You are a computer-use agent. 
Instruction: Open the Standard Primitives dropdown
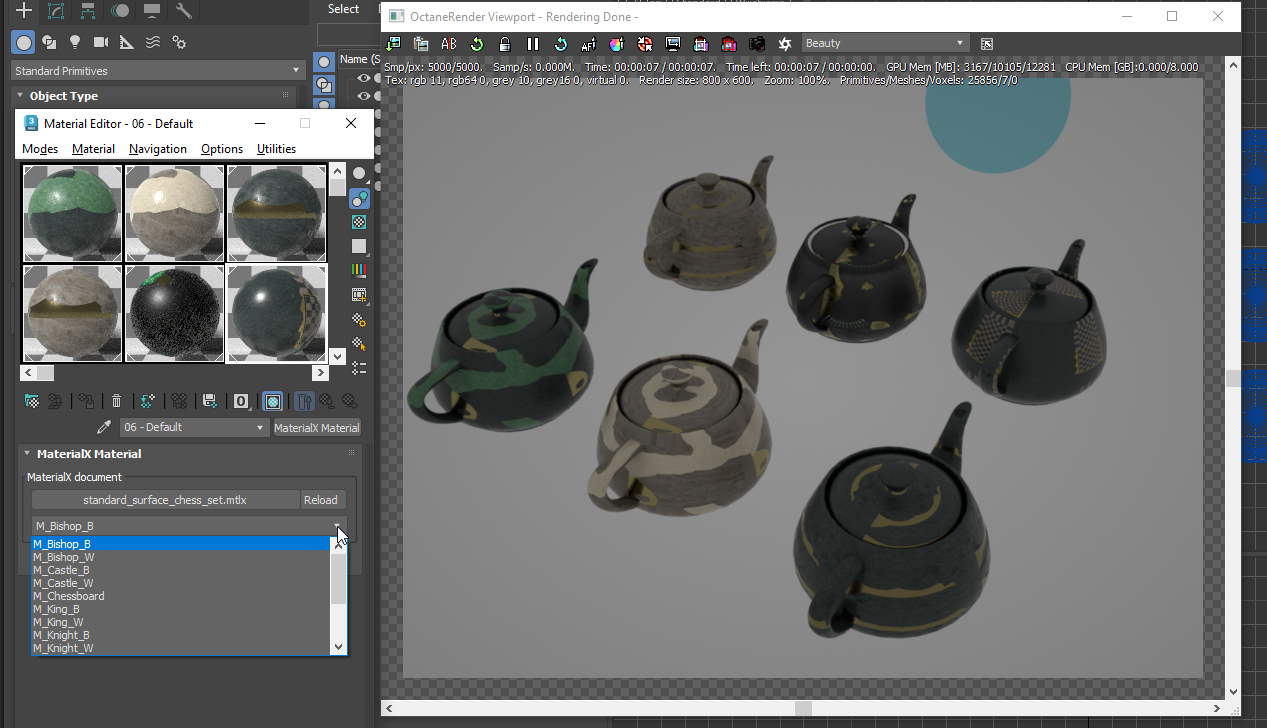tap(157, 71)
